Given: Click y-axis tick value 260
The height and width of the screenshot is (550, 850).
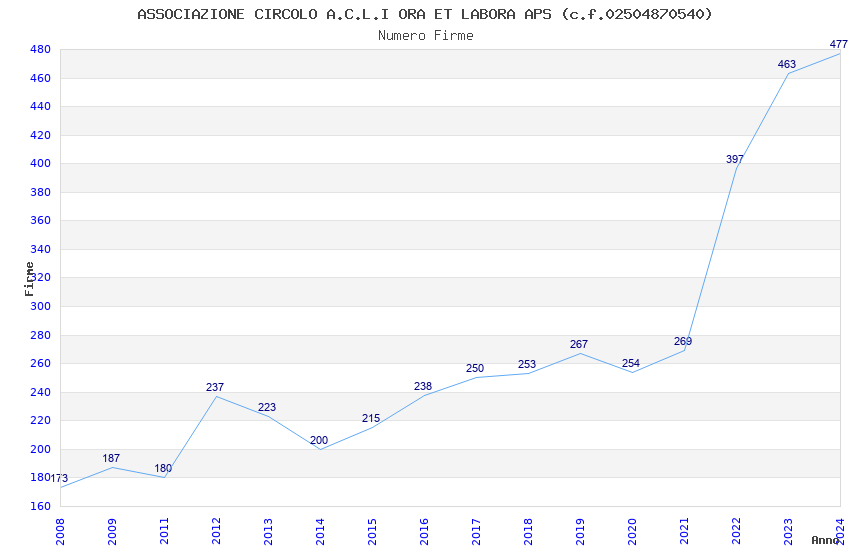Looking at the screenshot, I should coord(41,364).
